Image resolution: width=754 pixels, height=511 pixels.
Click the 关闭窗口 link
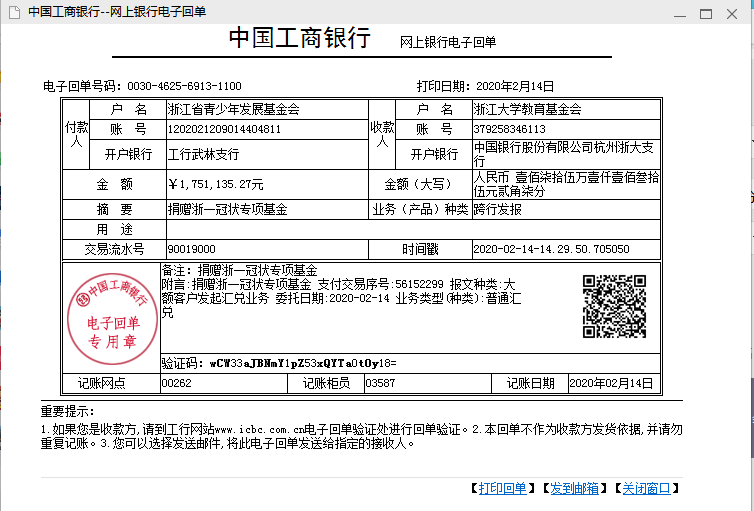click(646, 489)
